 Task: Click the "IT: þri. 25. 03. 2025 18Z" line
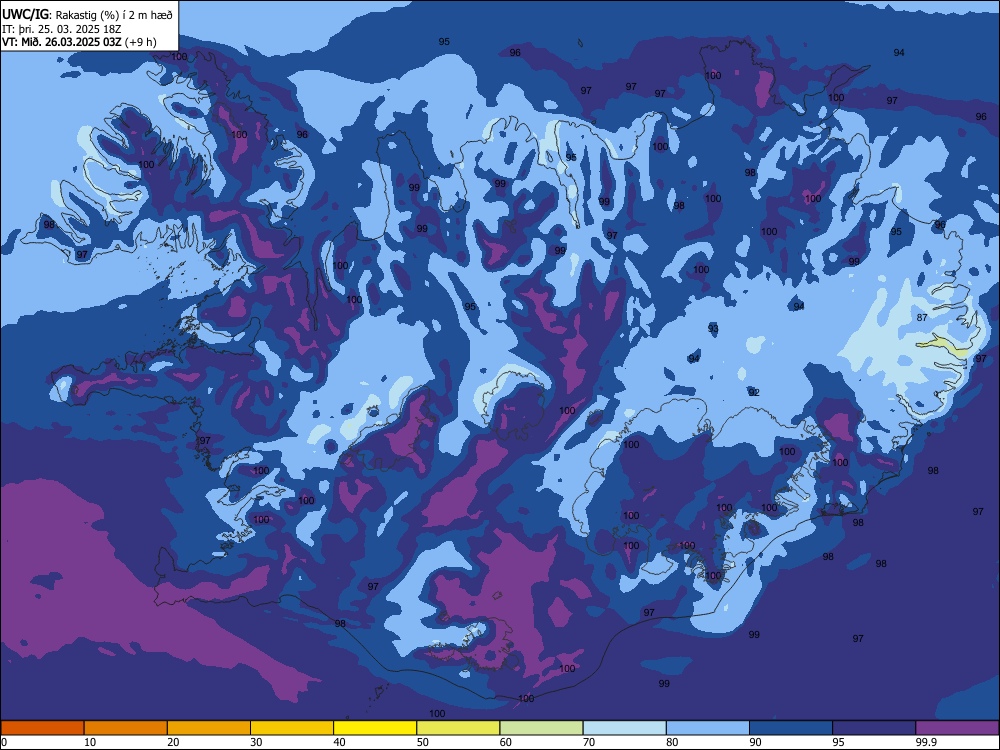(x=61, y=29)
